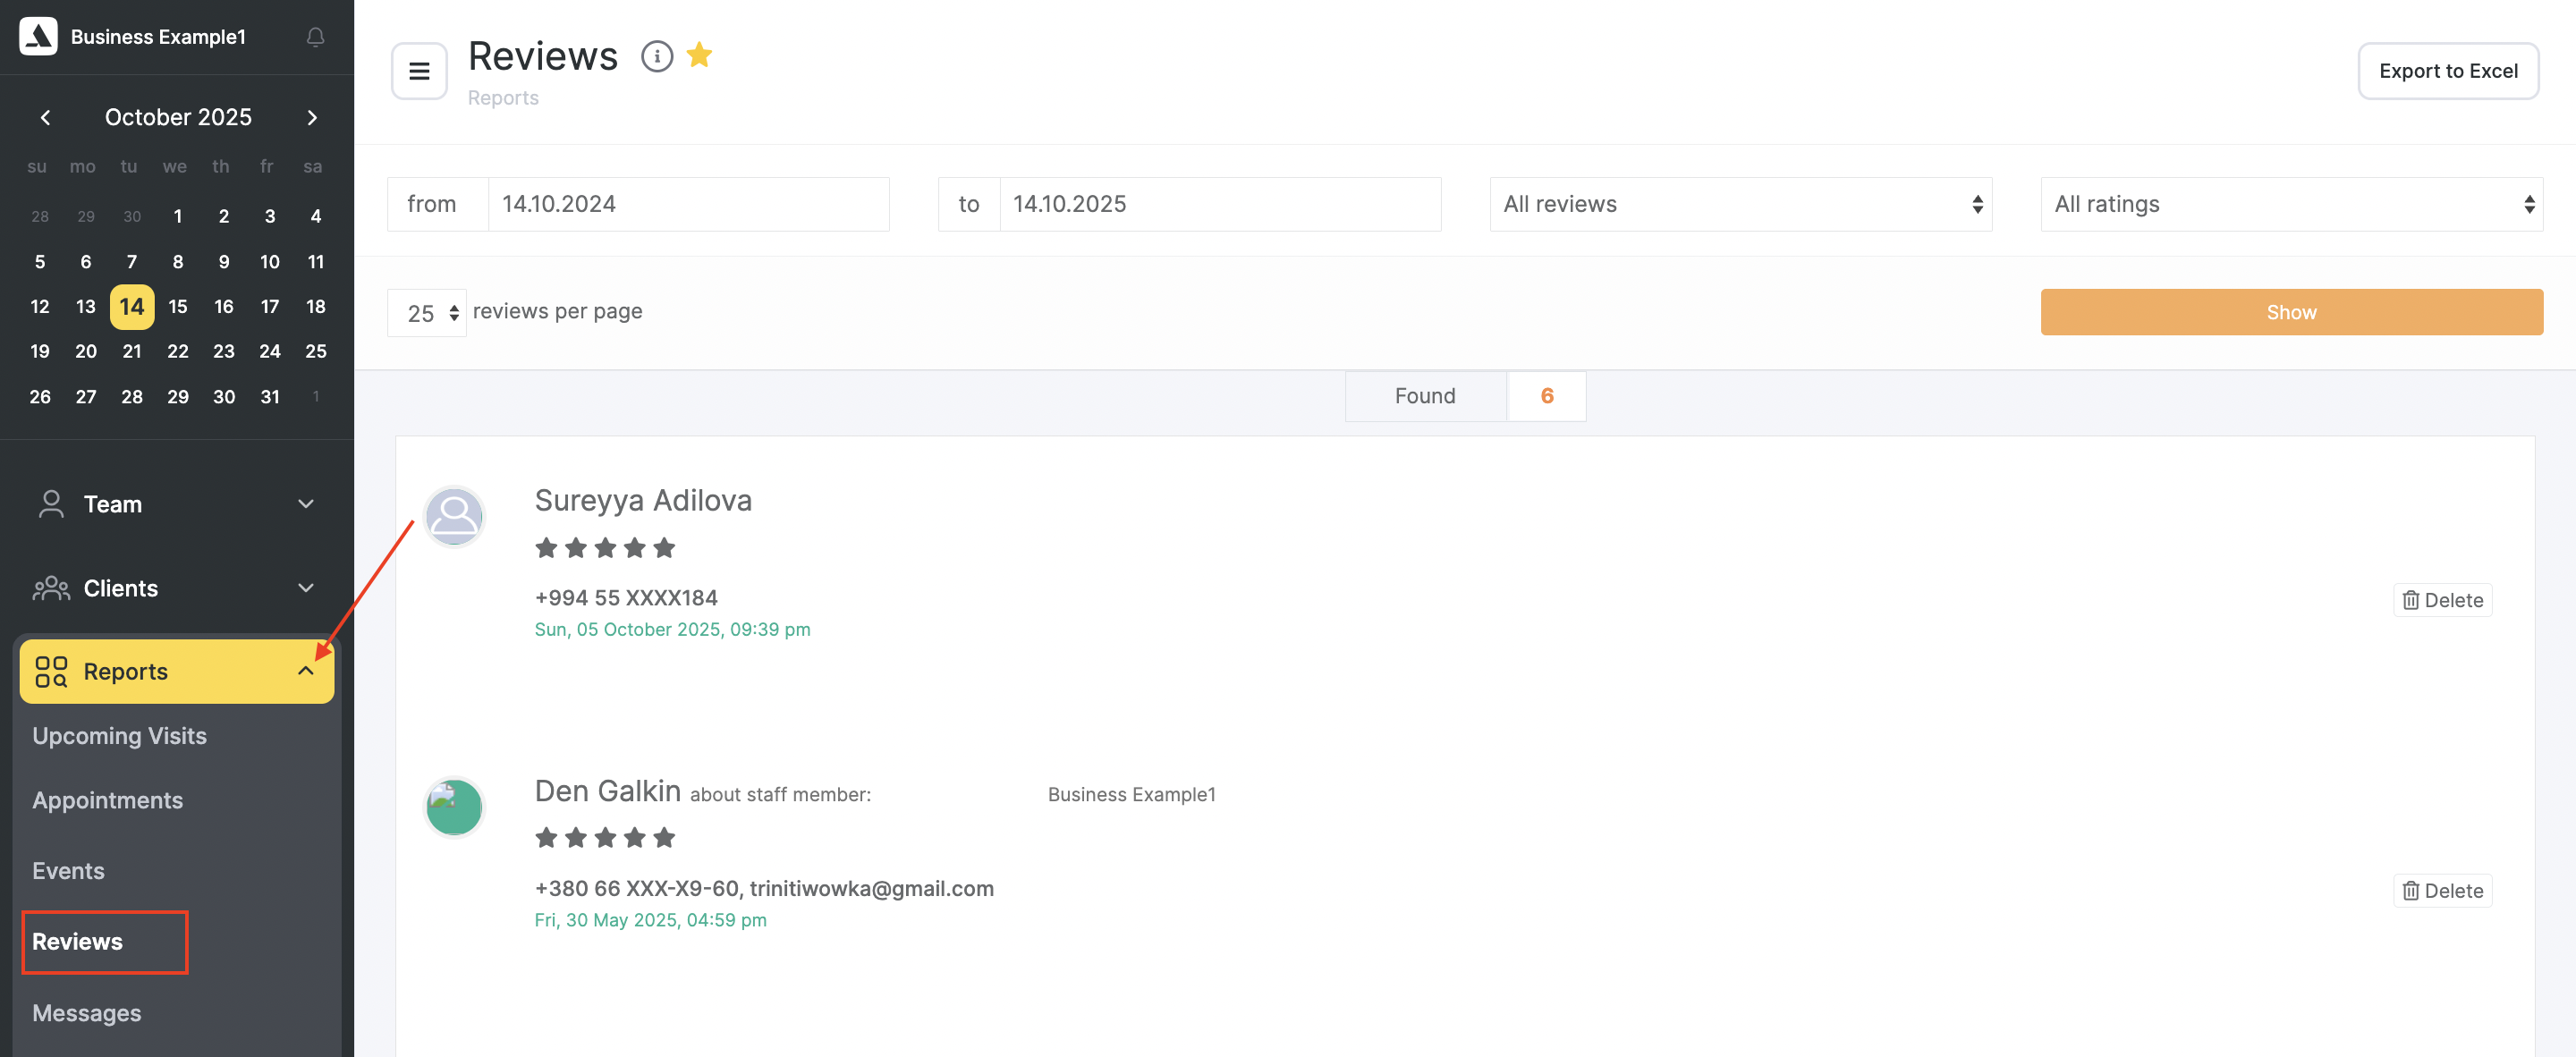
Task: Click Sureyya Adilova's avatar icon
Action: tap(454, 516)
